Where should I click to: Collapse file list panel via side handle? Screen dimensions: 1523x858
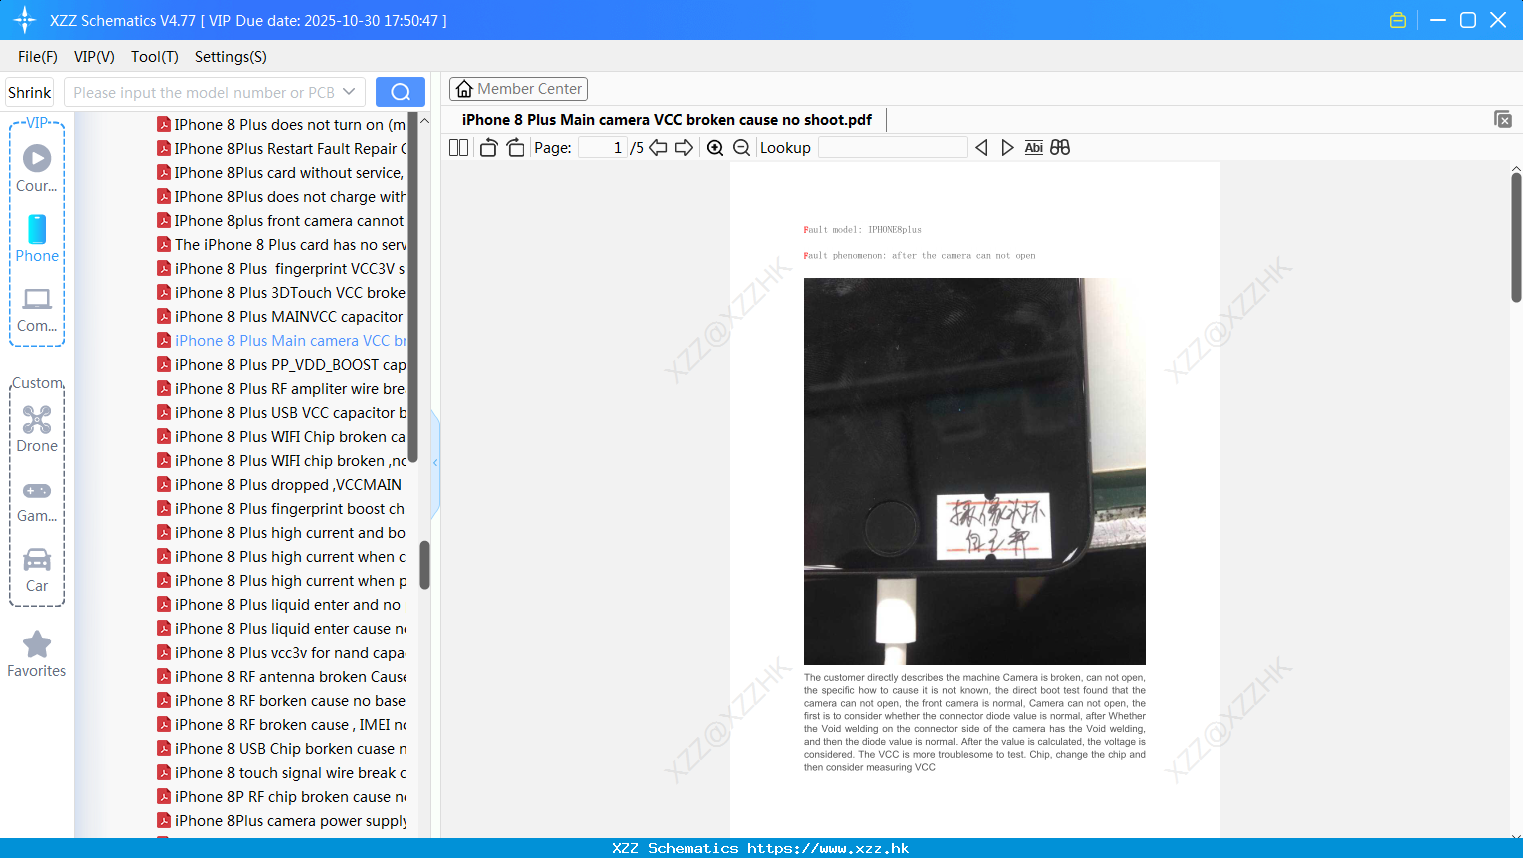click(435, 463)
